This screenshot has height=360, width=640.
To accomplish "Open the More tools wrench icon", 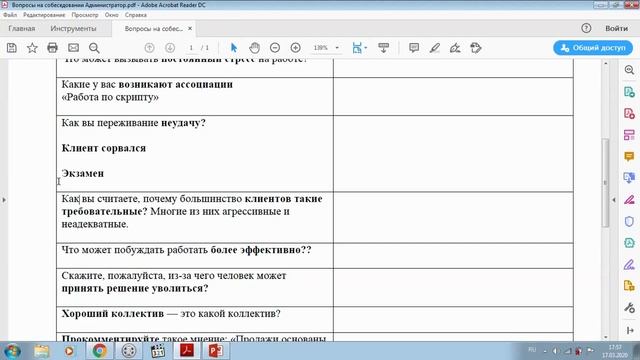I will click(629, 308).
